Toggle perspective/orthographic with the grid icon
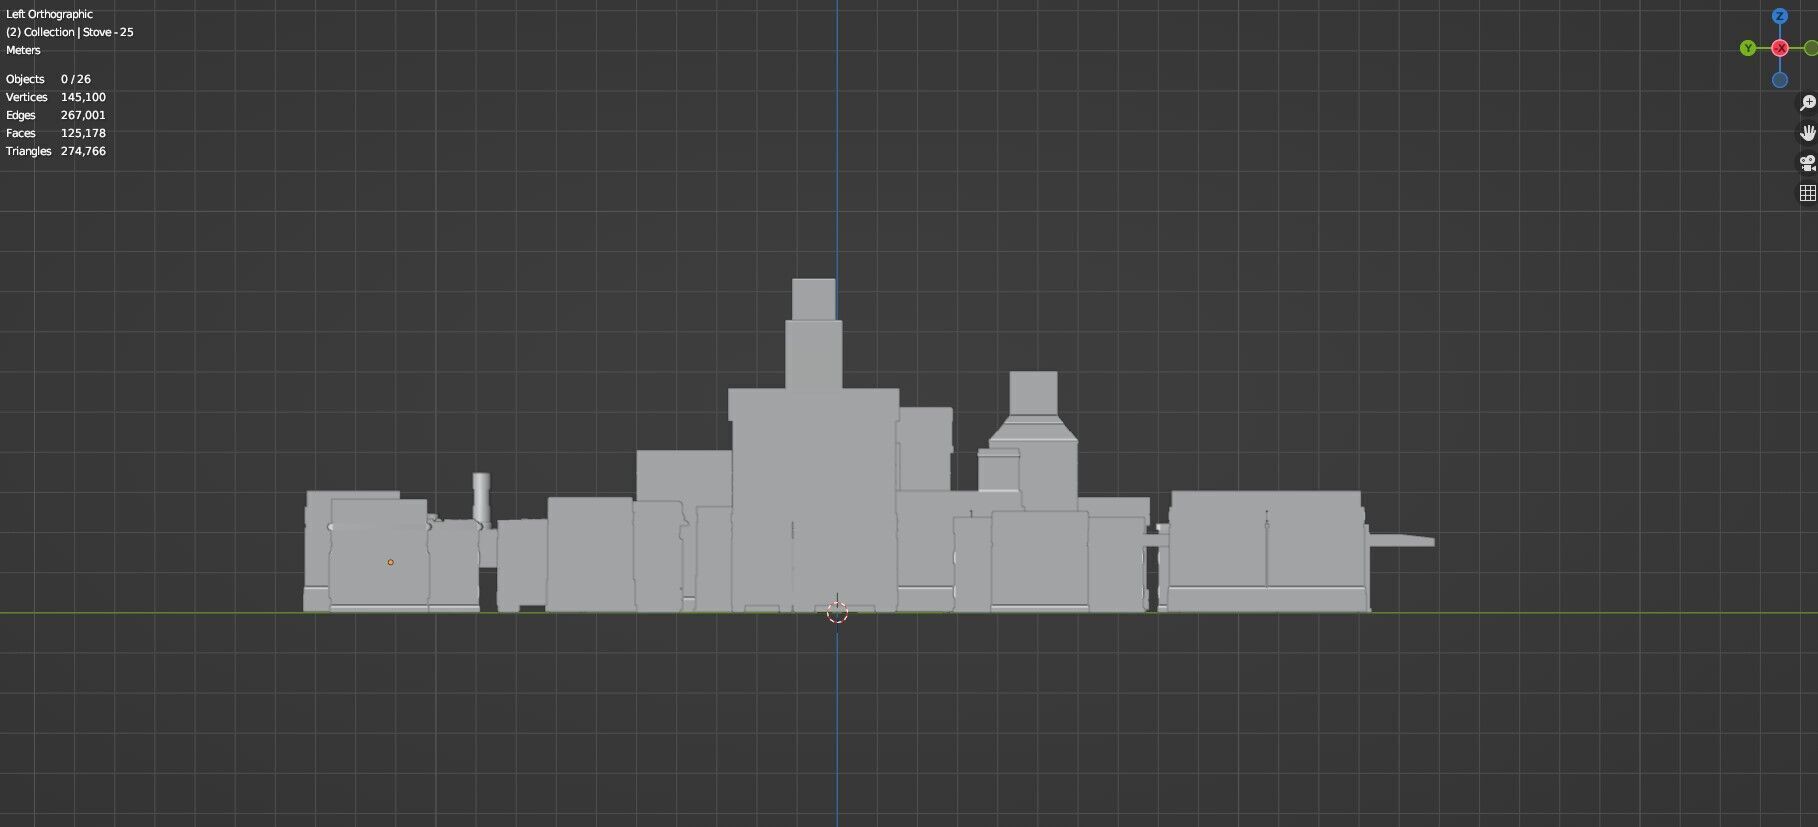1818x827 pixels. click(x=1807, y=193)
